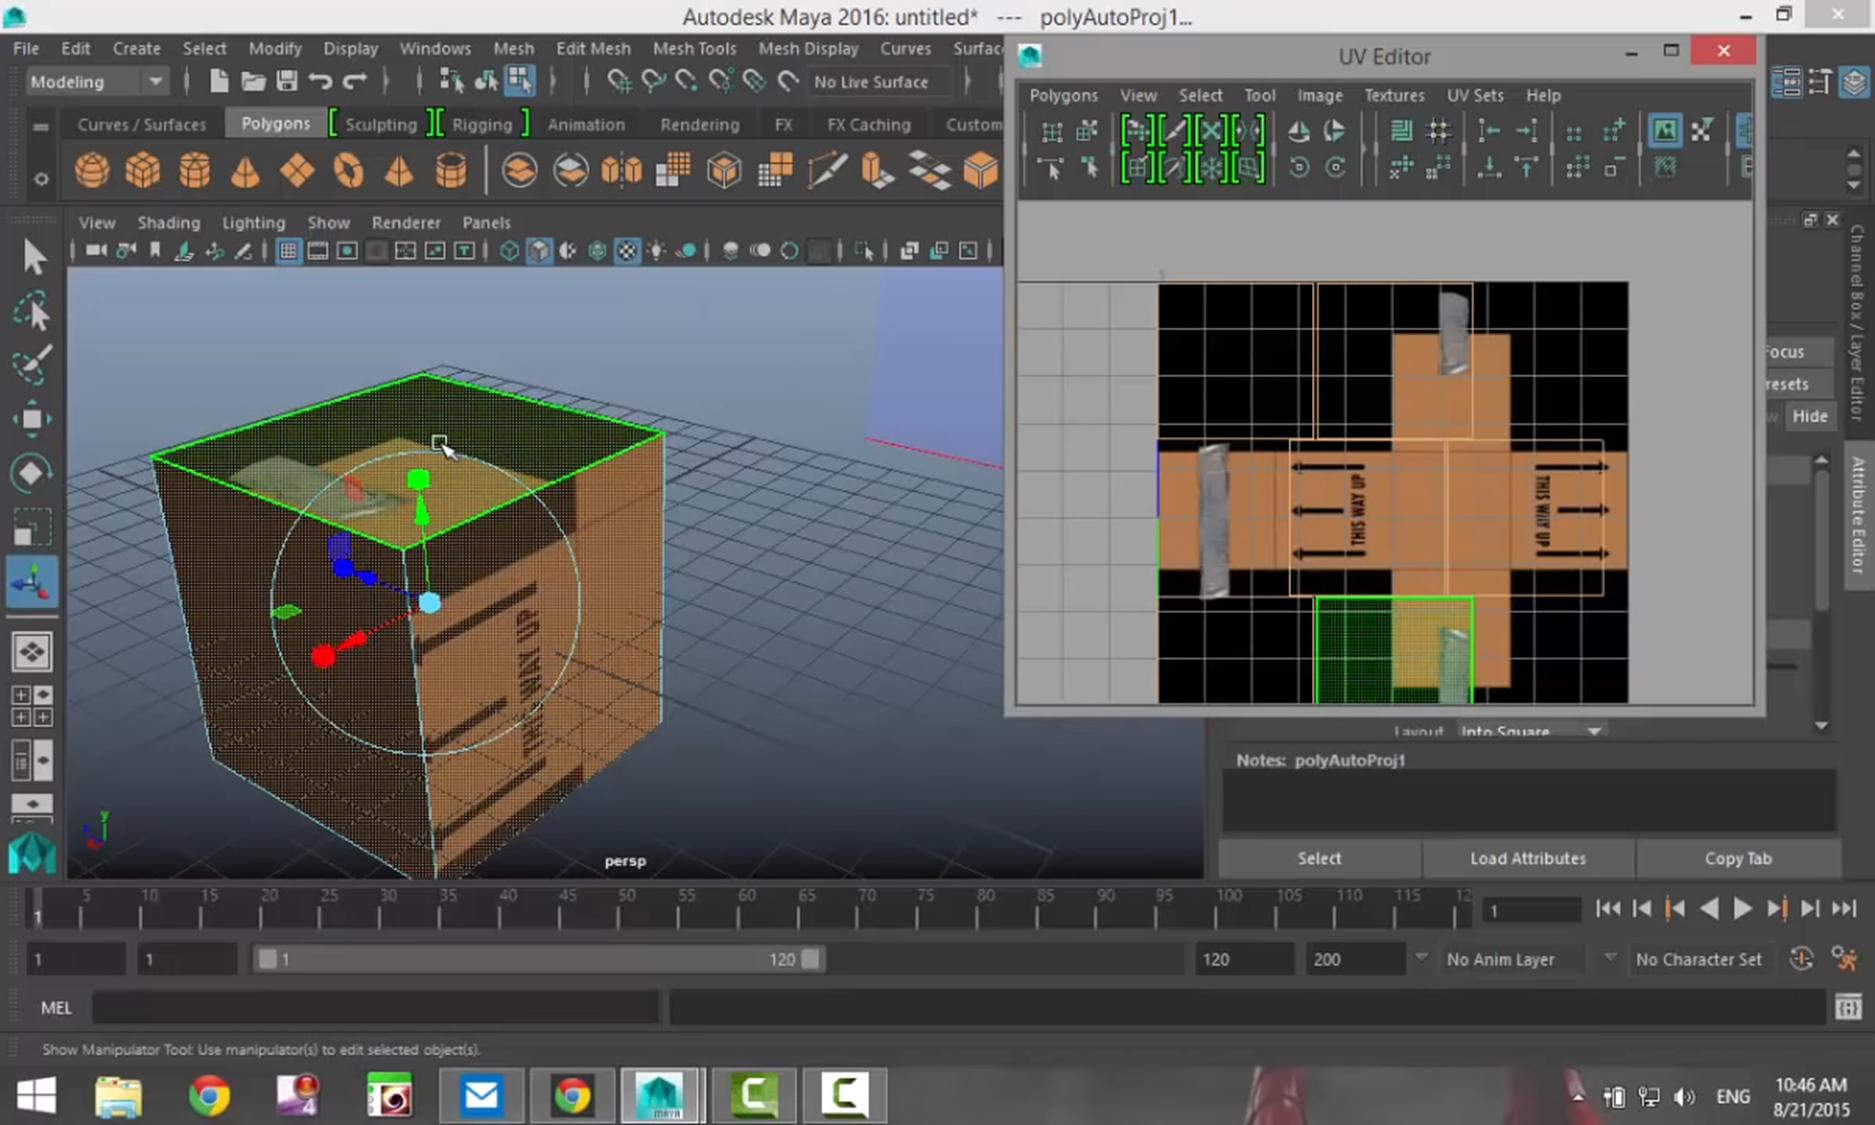Viewport: 1875px width, 1125px height.
Task: Open the No Character Set dropdown
Action: tap(1698, 959)
